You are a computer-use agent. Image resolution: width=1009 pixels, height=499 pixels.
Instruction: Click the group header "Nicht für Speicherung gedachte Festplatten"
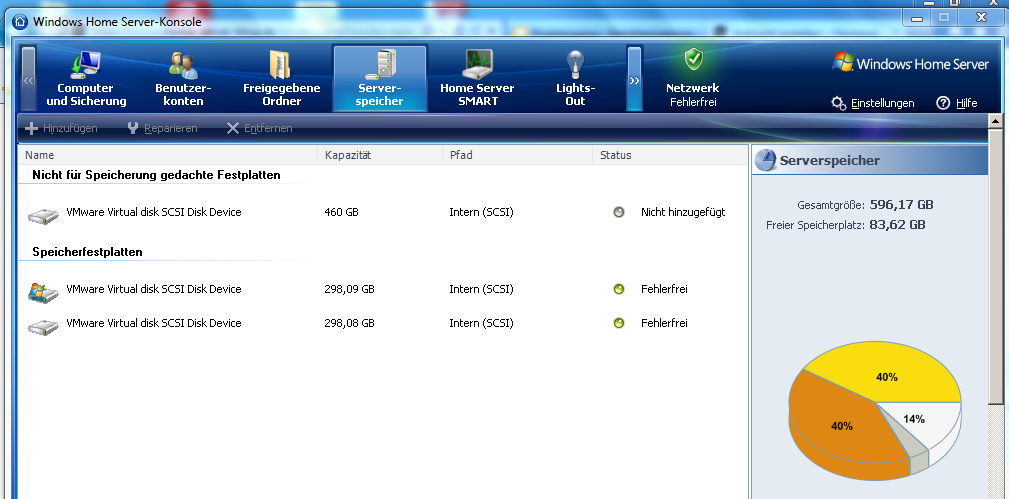[x=156, y=175]
